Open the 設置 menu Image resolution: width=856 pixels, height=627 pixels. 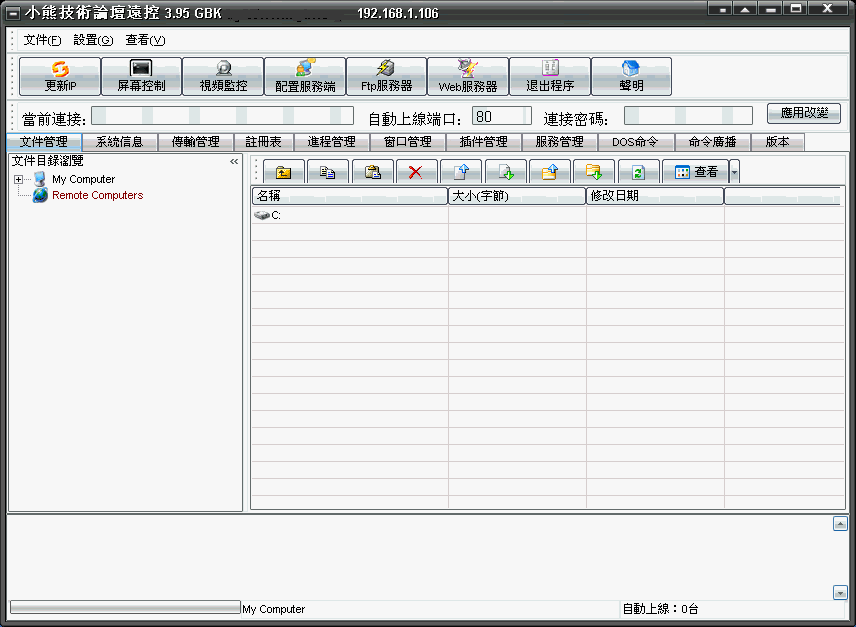coord(93,40)
